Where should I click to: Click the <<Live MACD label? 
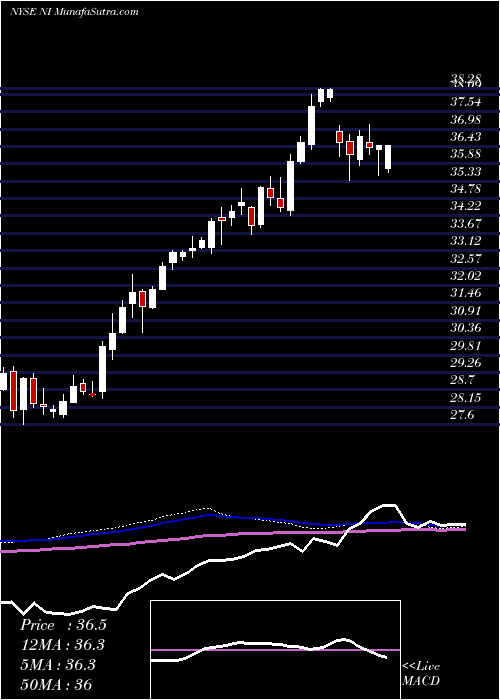[421, 674]
